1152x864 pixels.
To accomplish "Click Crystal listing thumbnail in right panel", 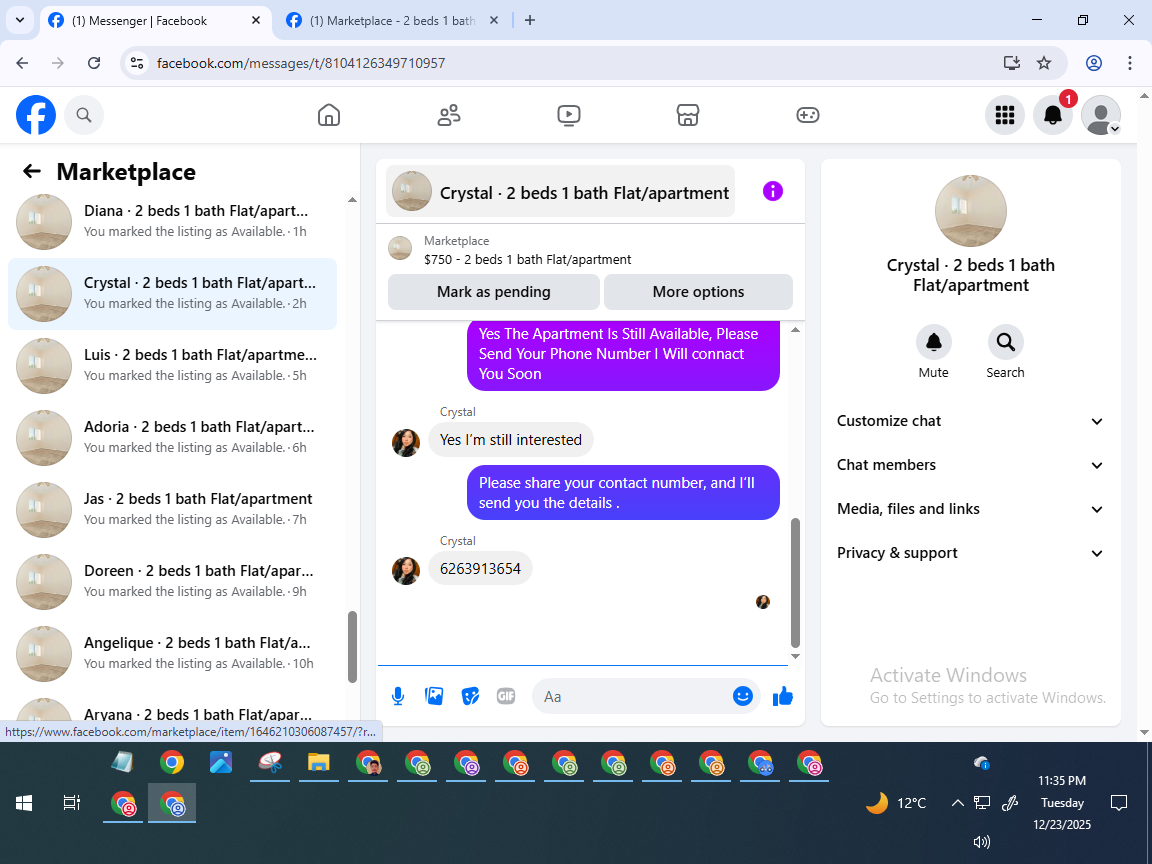I will click(x=971, y=211).
